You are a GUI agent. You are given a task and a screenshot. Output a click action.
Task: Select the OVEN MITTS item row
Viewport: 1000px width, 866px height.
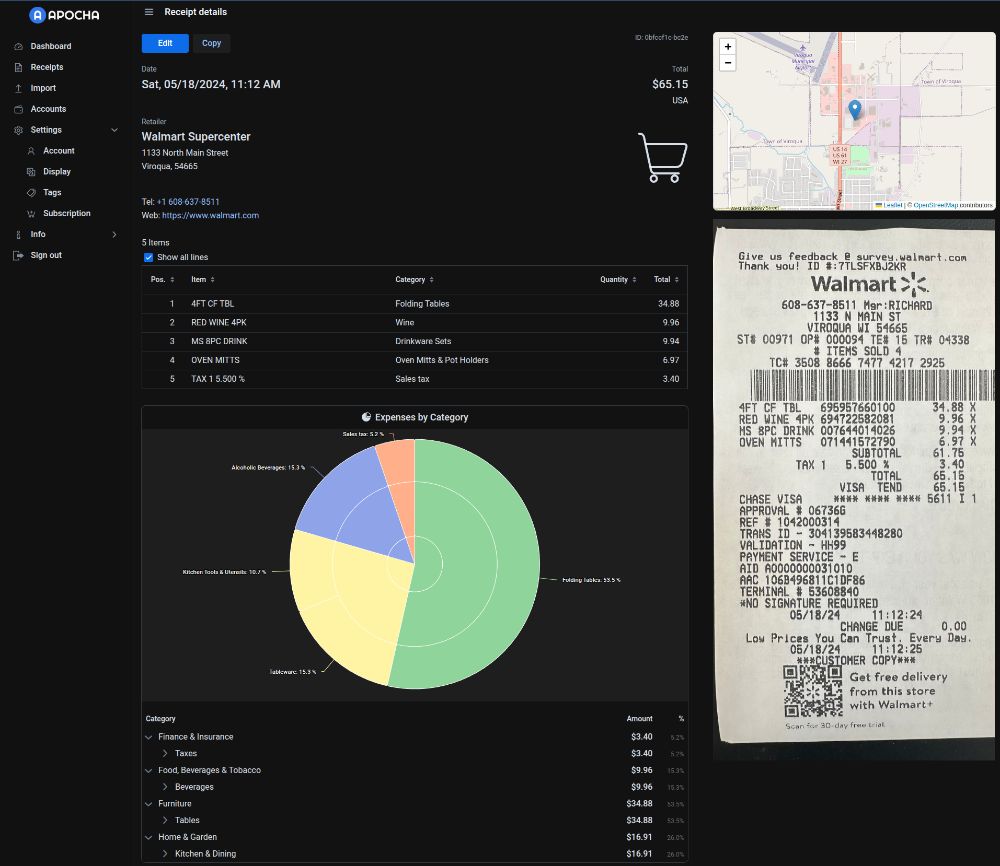point(414,360)
